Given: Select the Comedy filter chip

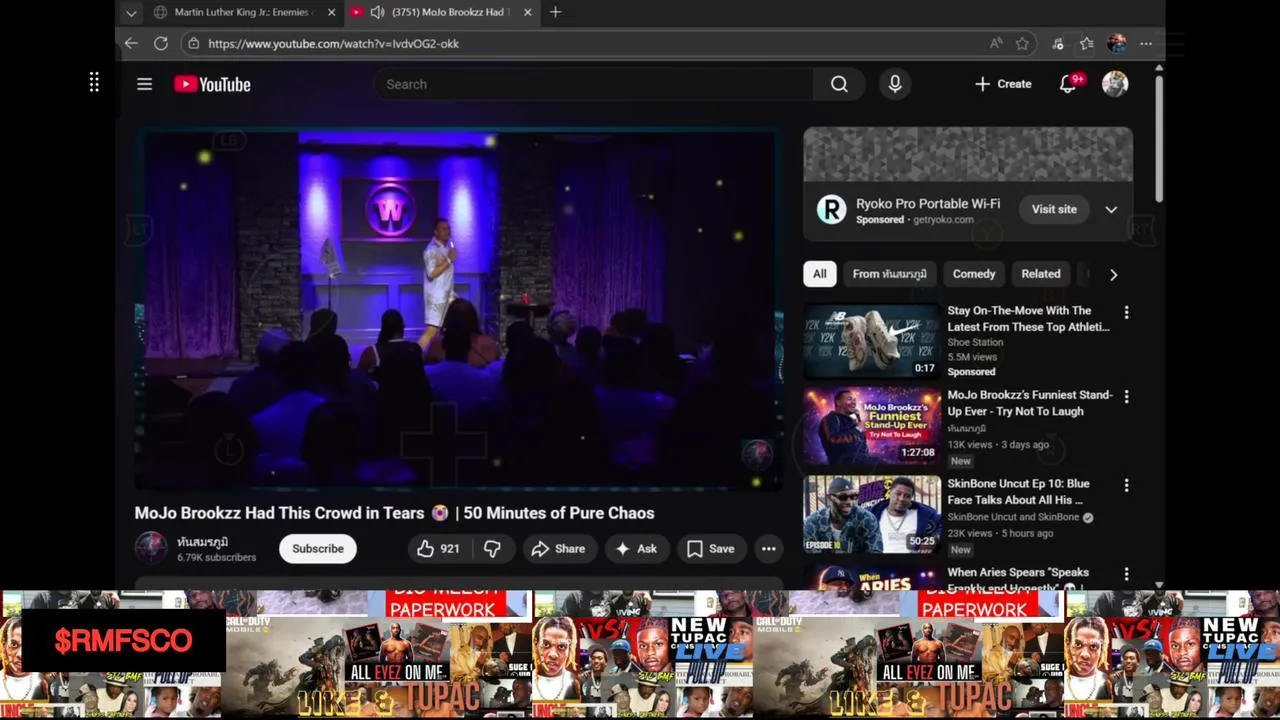Looking at the screenshot, I should [974, 274].
